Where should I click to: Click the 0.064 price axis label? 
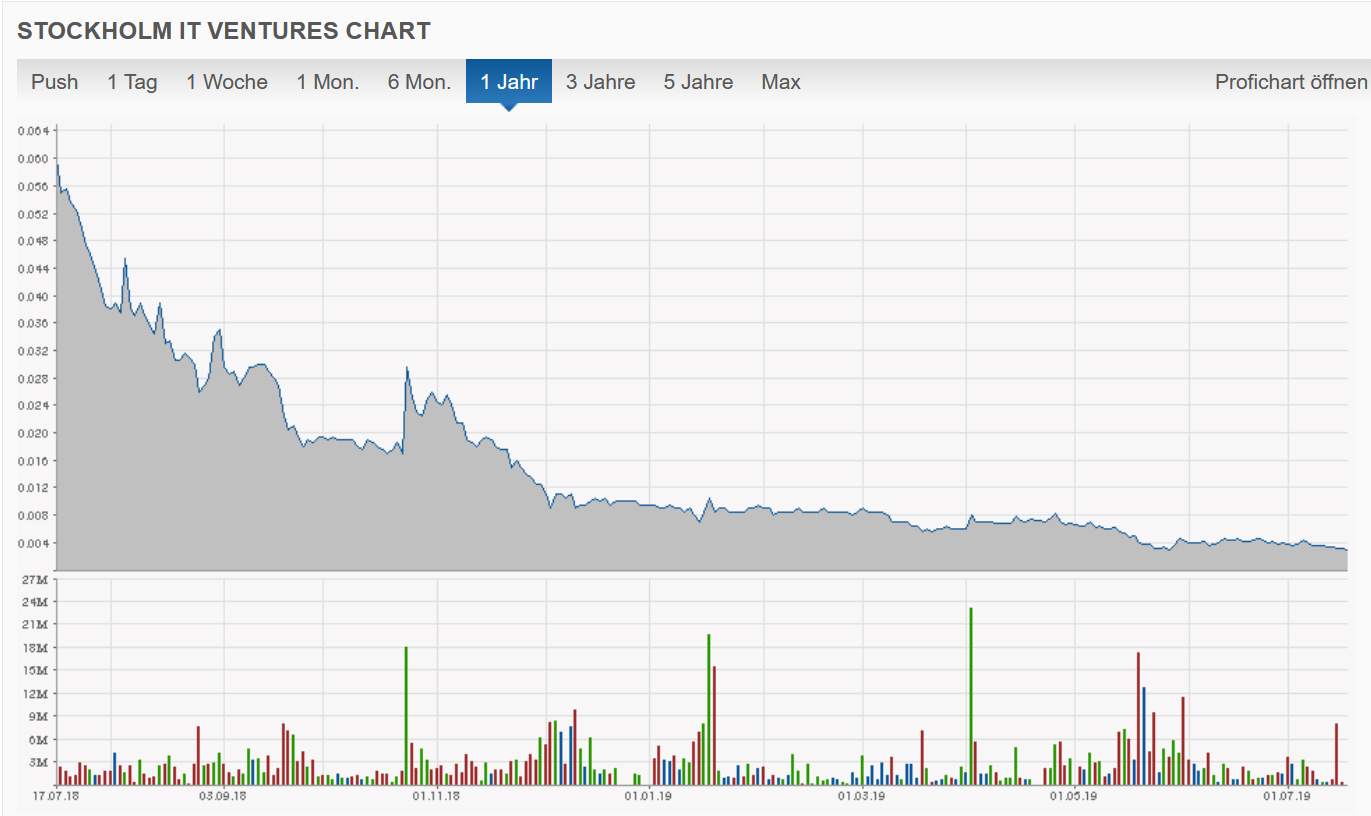[34, 131]
